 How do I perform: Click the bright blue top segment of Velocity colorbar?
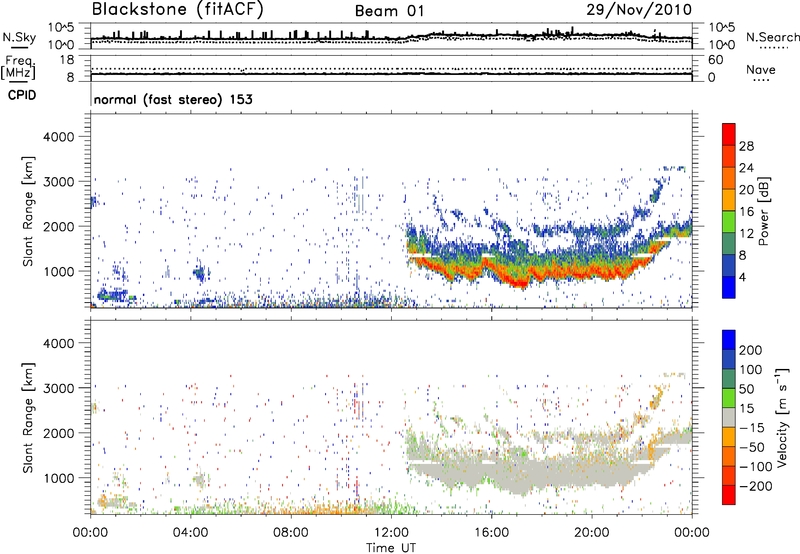pos(729,339)
